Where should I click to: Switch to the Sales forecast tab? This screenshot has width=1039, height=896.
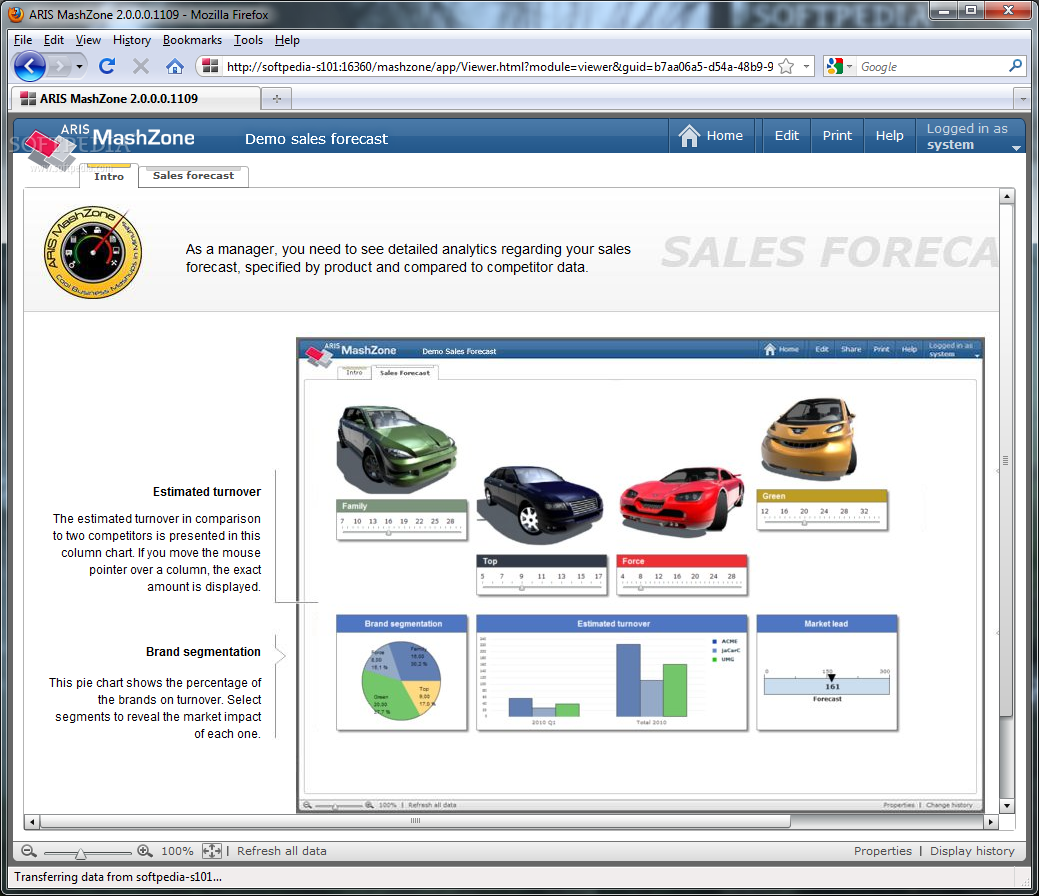tap(193, 176)
